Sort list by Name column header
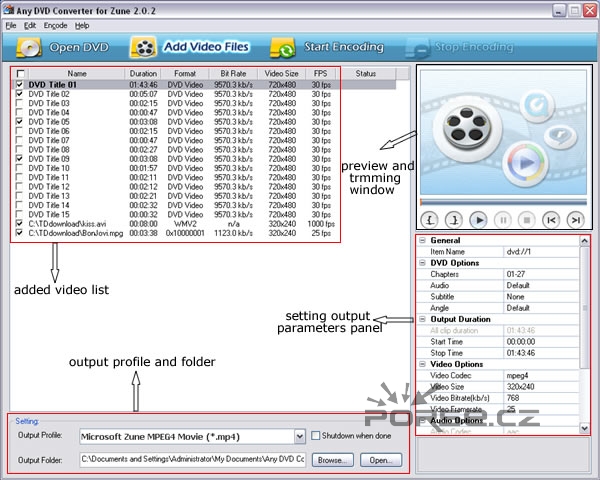The image size is (600, 480). pyautogui.click(x=77, y=73)
